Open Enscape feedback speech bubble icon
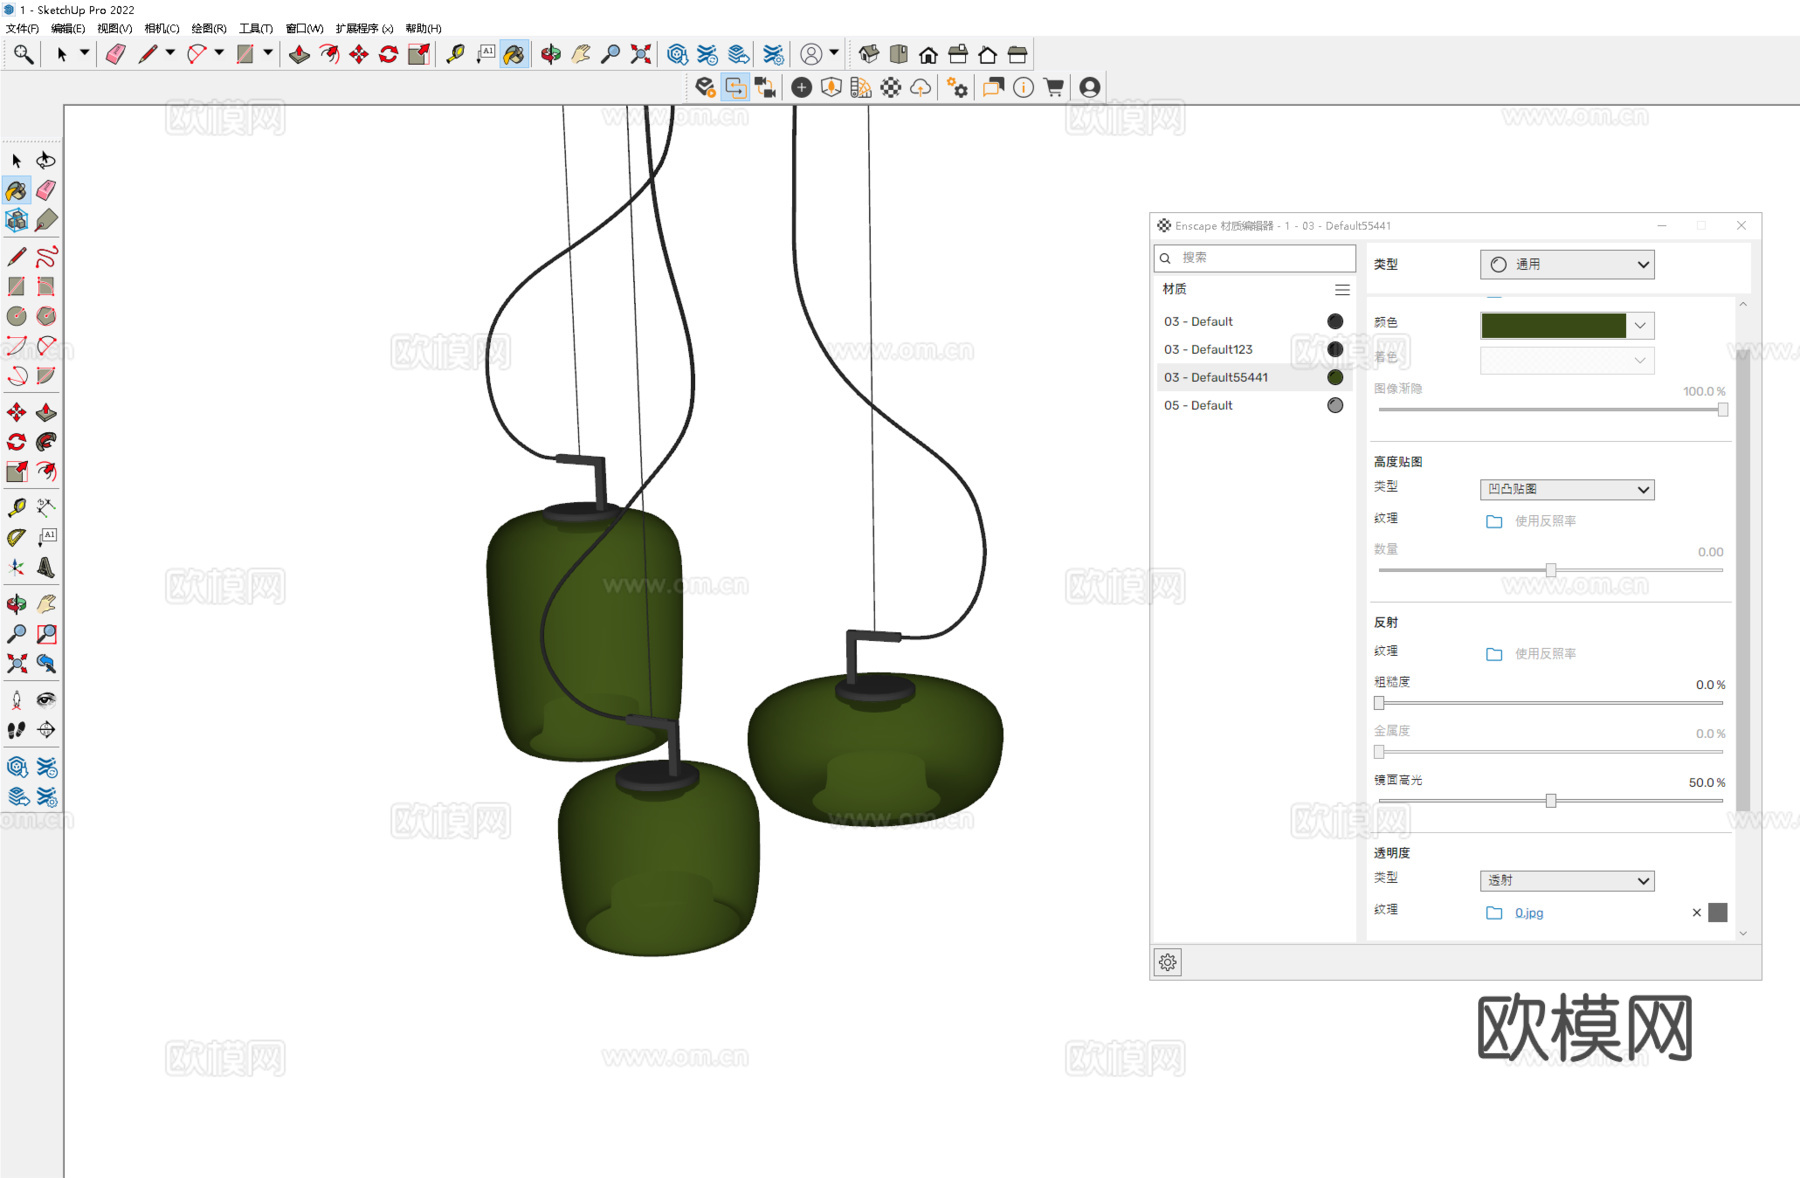1800x1178 pixels. 993,88
